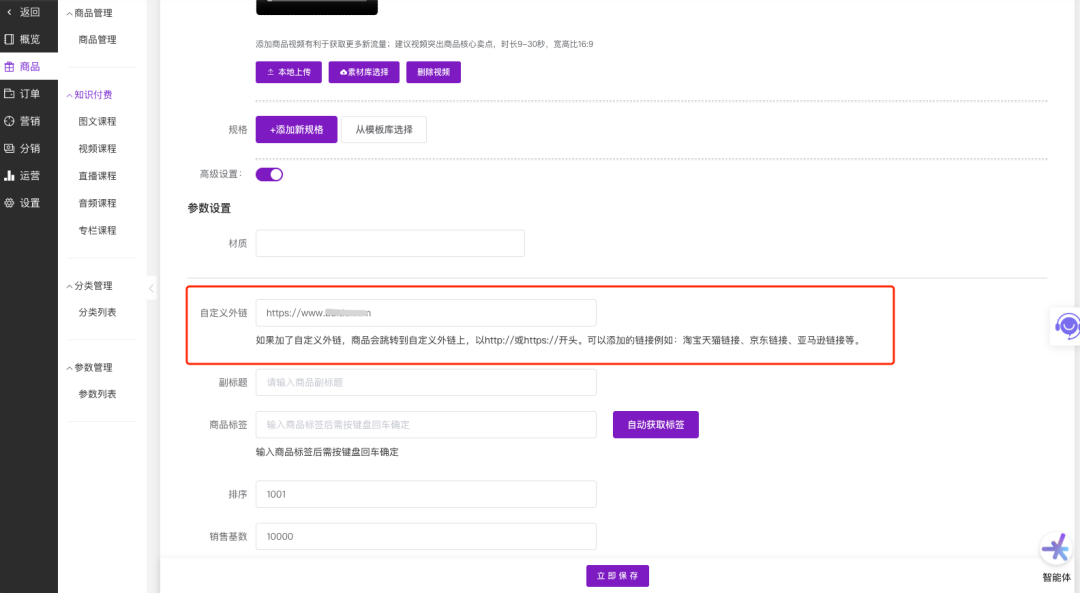This screenshot has width=1080, height=593.
Task: Collapse the 知识付费 section header
Action: coord(90,95)
